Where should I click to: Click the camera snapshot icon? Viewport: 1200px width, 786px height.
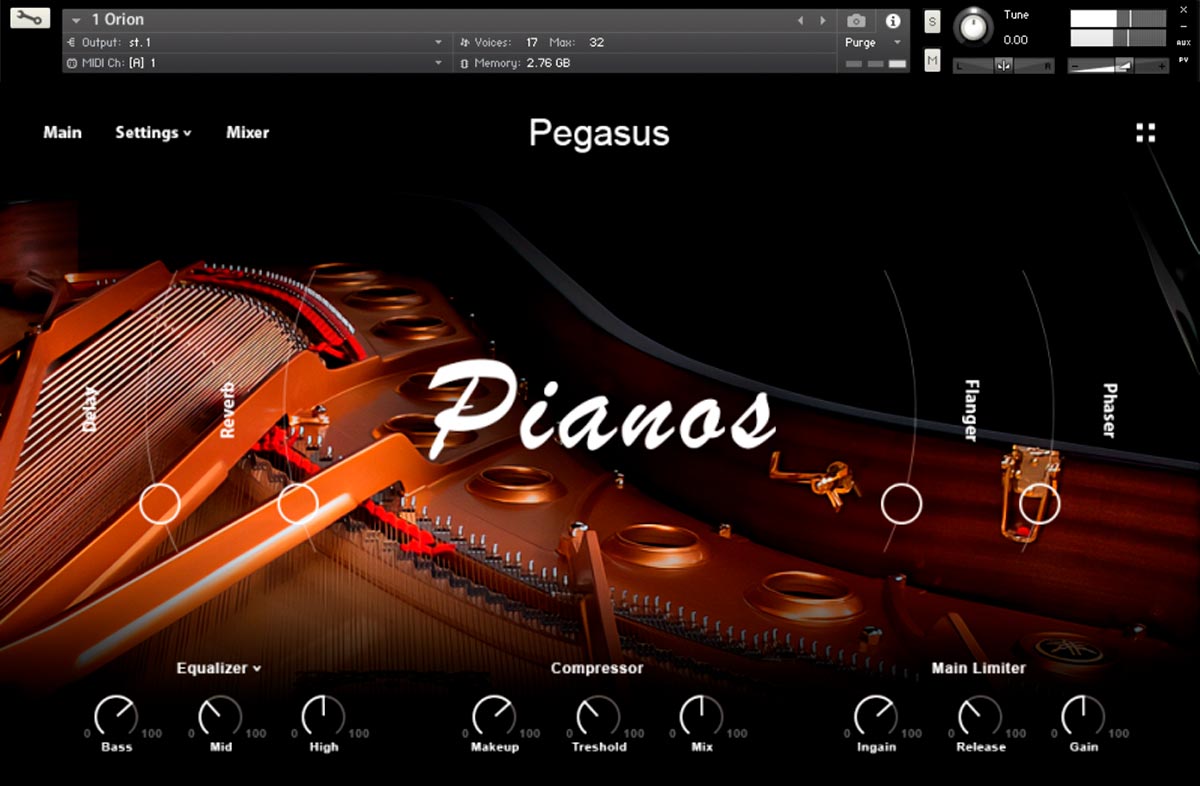pos(856,20)
